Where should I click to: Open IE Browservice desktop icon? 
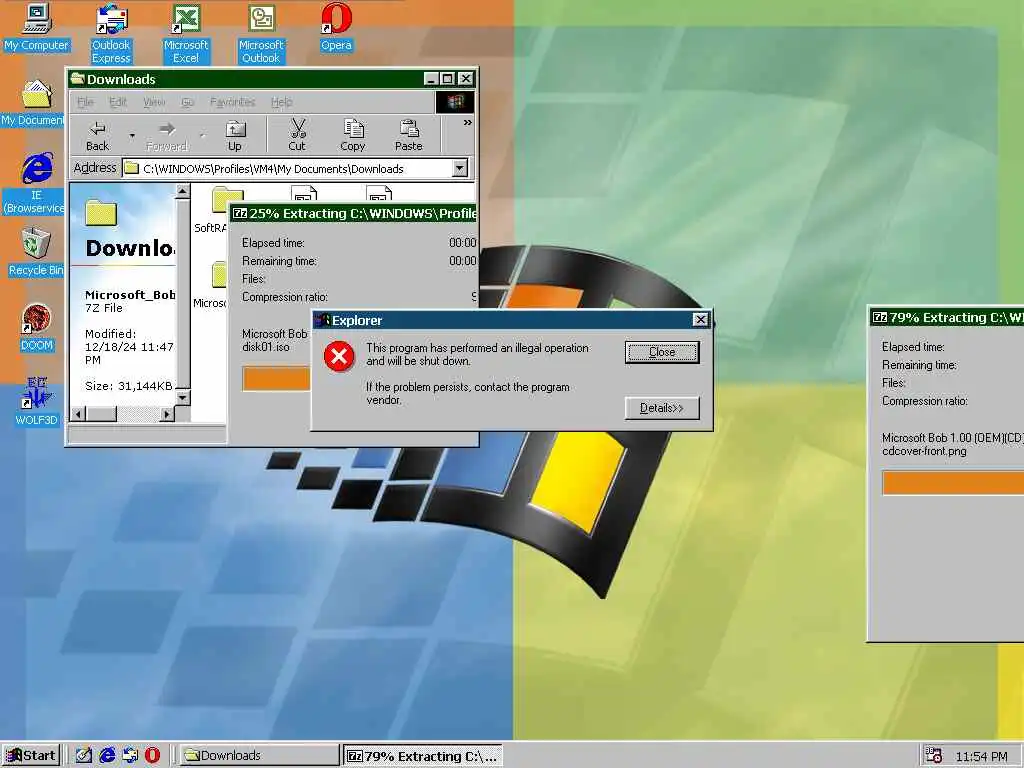click(x=36, y=183)
